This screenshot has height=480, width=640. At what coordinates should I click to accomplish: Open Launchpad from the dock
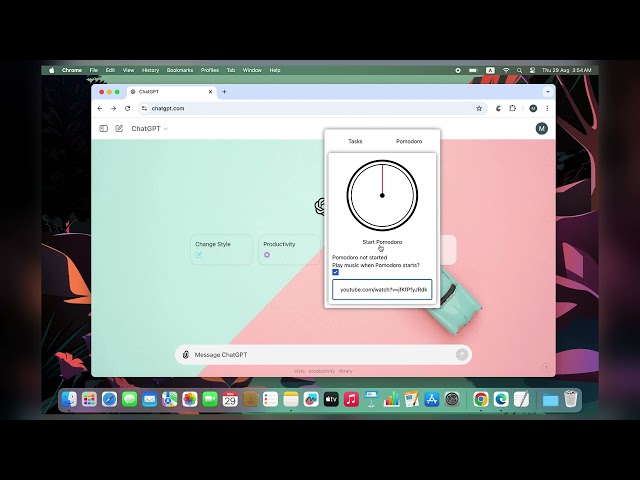click(x=89, y=399)
